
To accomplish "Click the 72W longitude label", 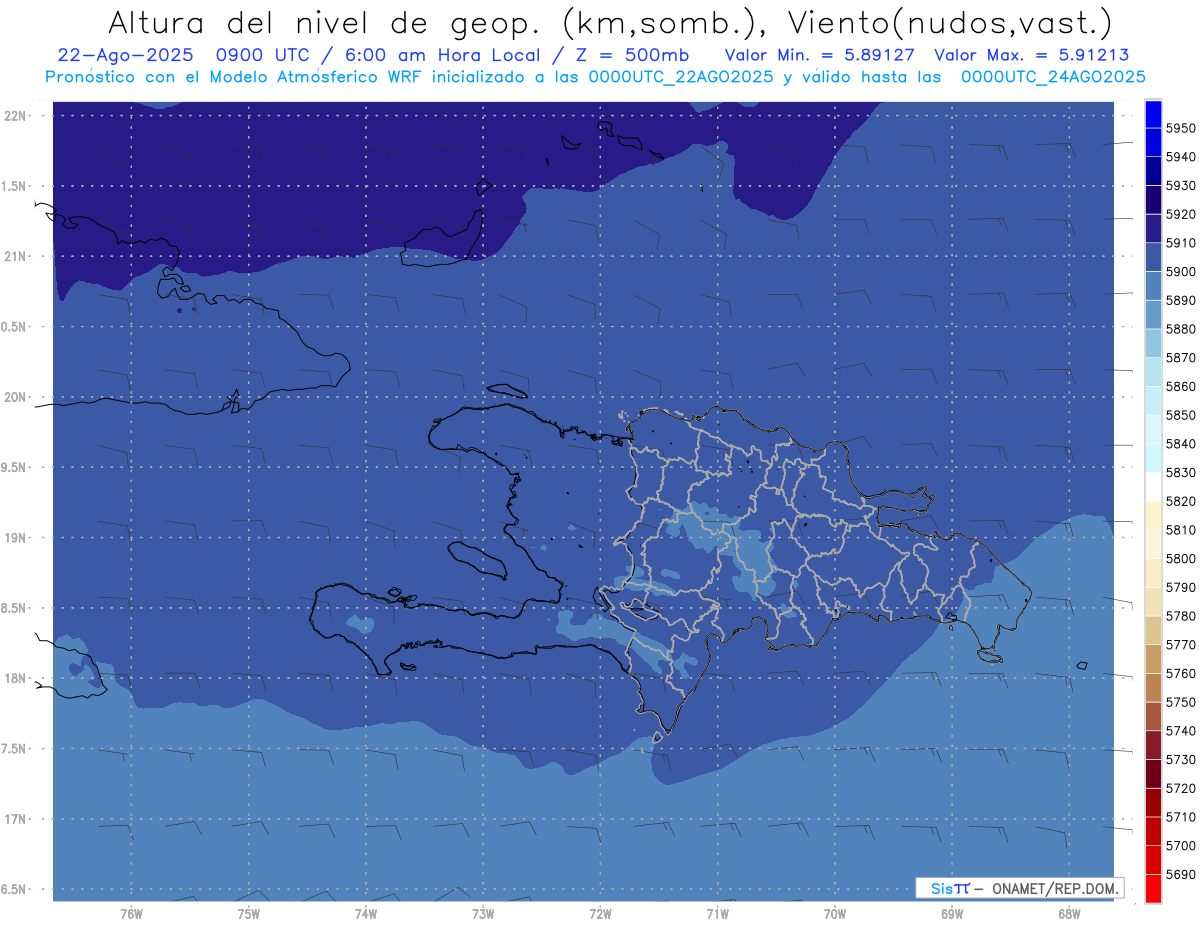I will 600,913.
